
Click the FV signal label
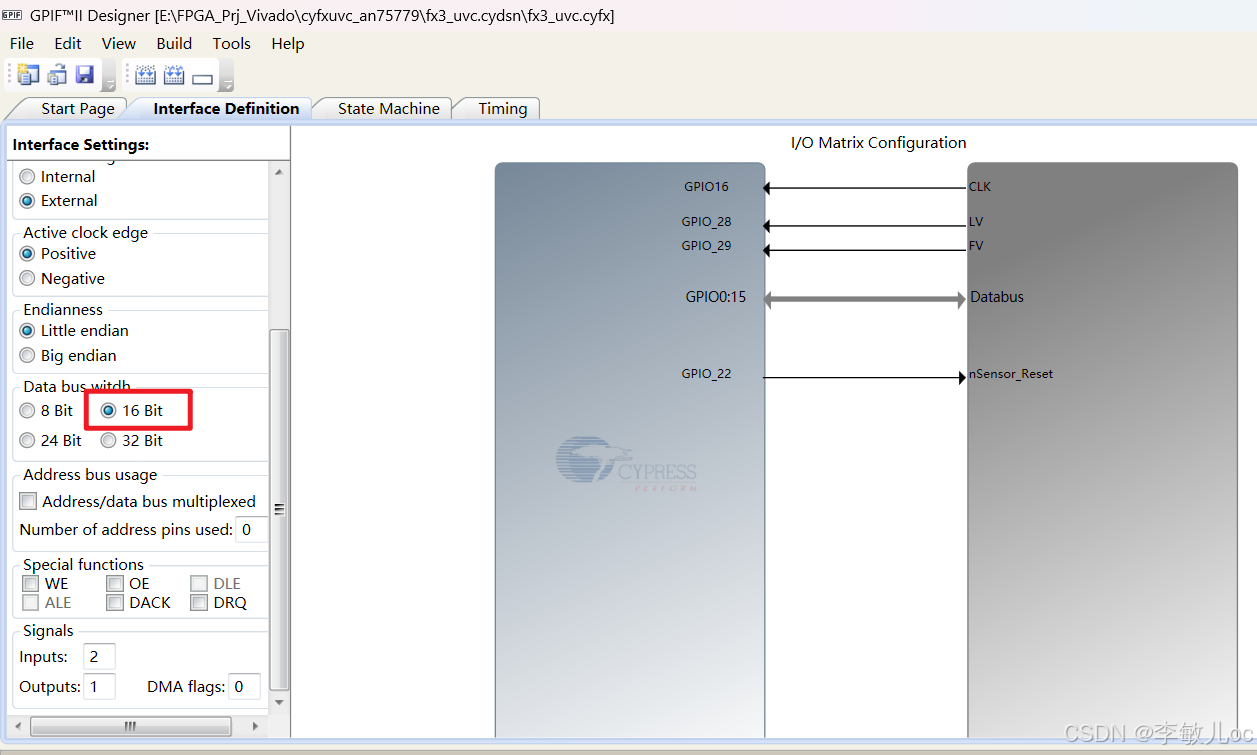pyautogui.click(x=976, y=246)
